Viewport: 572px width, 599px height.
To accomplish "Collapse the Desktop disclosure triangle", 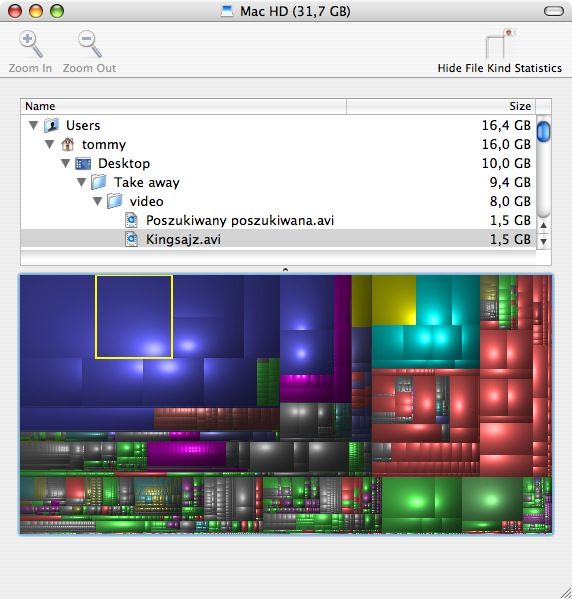I will 66,164.
